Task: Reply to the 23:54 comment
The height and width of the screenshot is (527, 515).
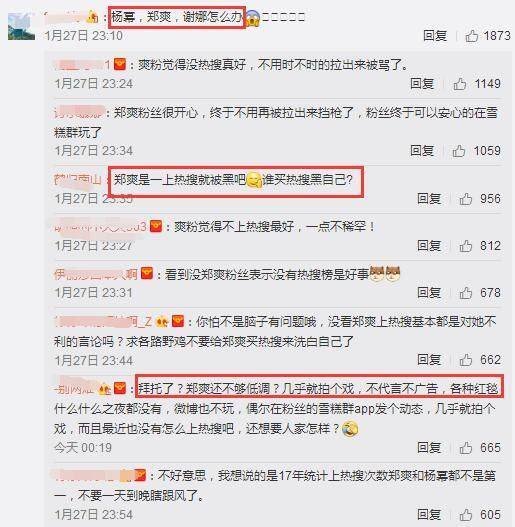Action: (x=429, y=515)
